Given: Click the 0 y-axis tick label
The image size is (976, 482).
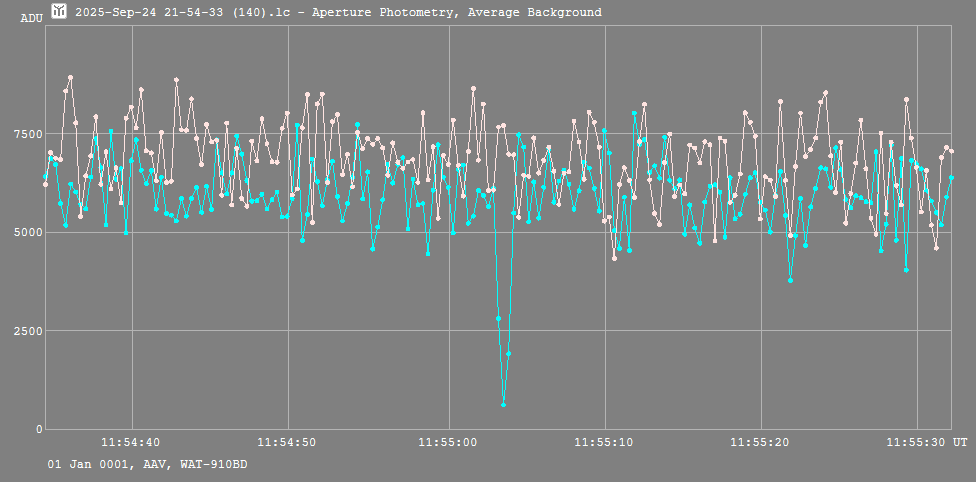Looking at the screenshot, I should [39, 429].
